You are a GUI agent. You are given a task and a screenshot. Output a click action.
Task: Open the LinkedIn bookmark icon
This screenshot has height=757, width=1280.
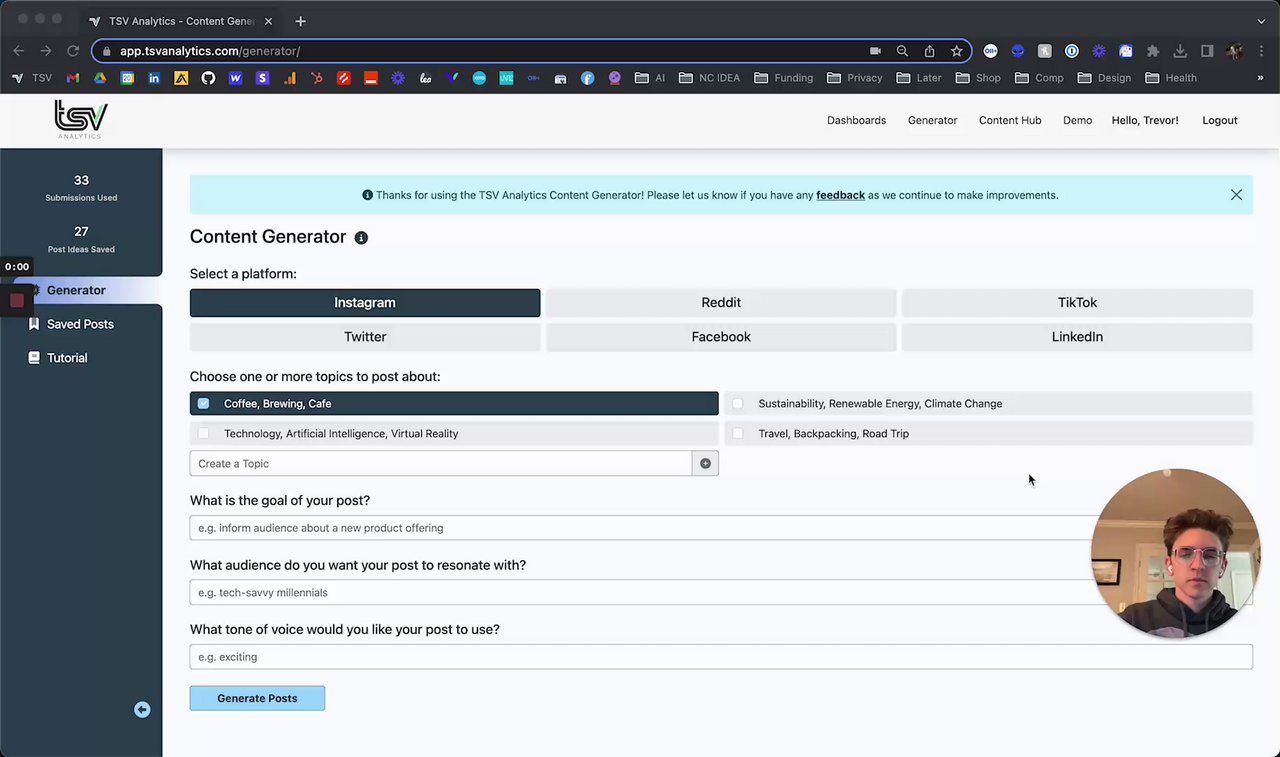(154, 78)
